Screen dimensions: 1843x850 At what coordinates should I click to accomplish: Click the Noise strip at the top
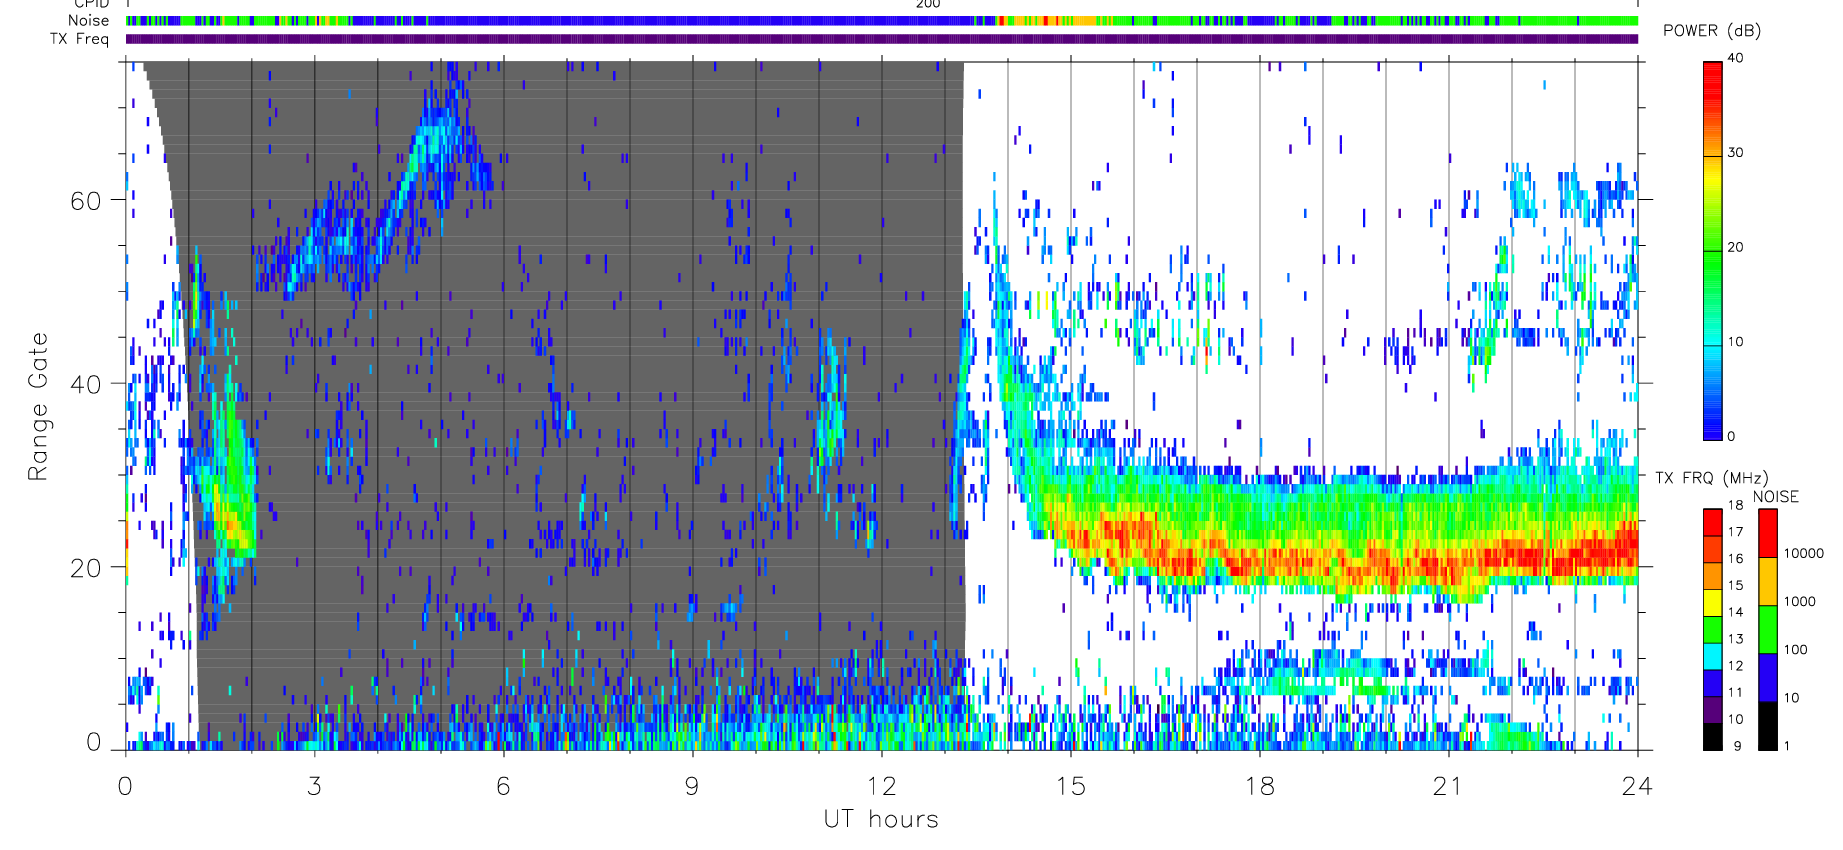pyautogui.click(x=882, y=21)
